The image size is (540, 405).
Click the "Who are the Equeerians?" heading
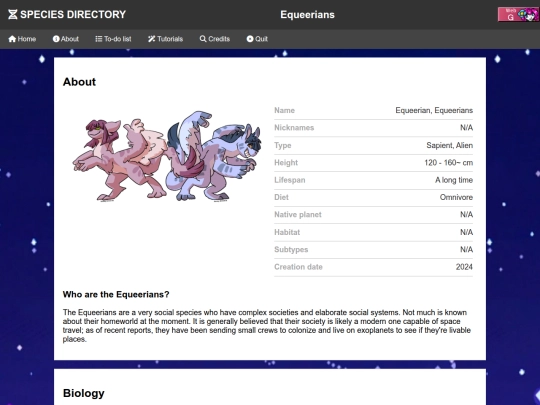pyautogui.click(x=116, y=294)
